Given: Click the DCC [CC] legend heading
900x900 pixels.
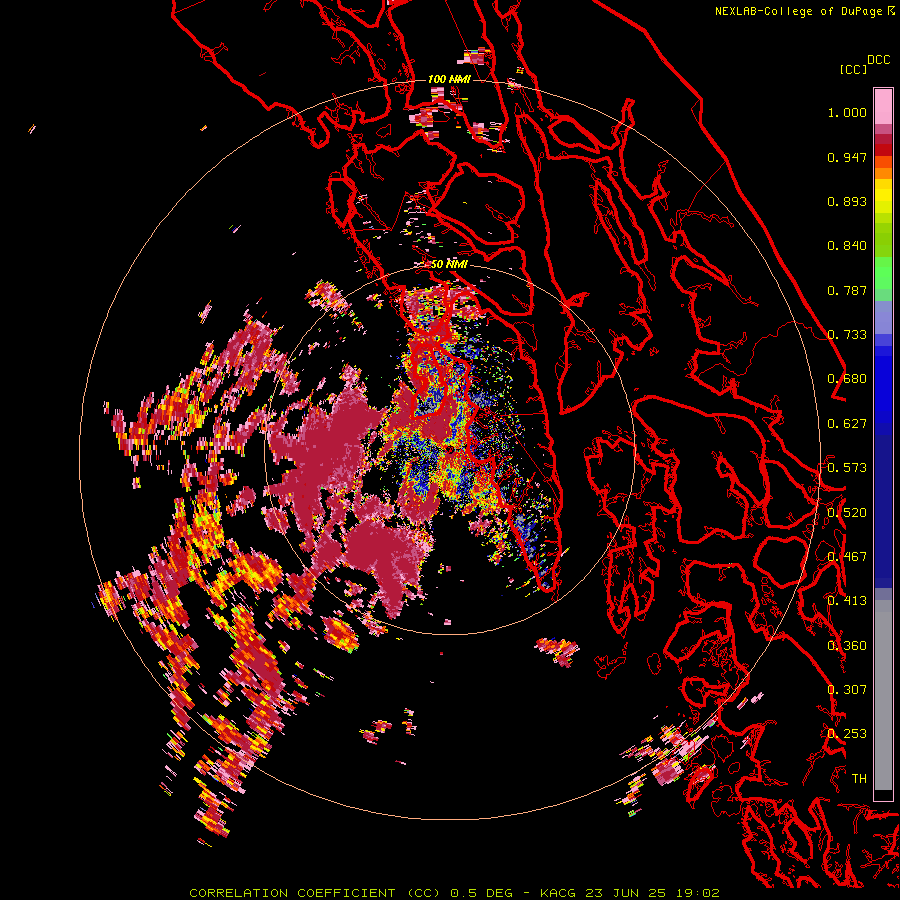Looking at the screenshot, I should (865, 64).
